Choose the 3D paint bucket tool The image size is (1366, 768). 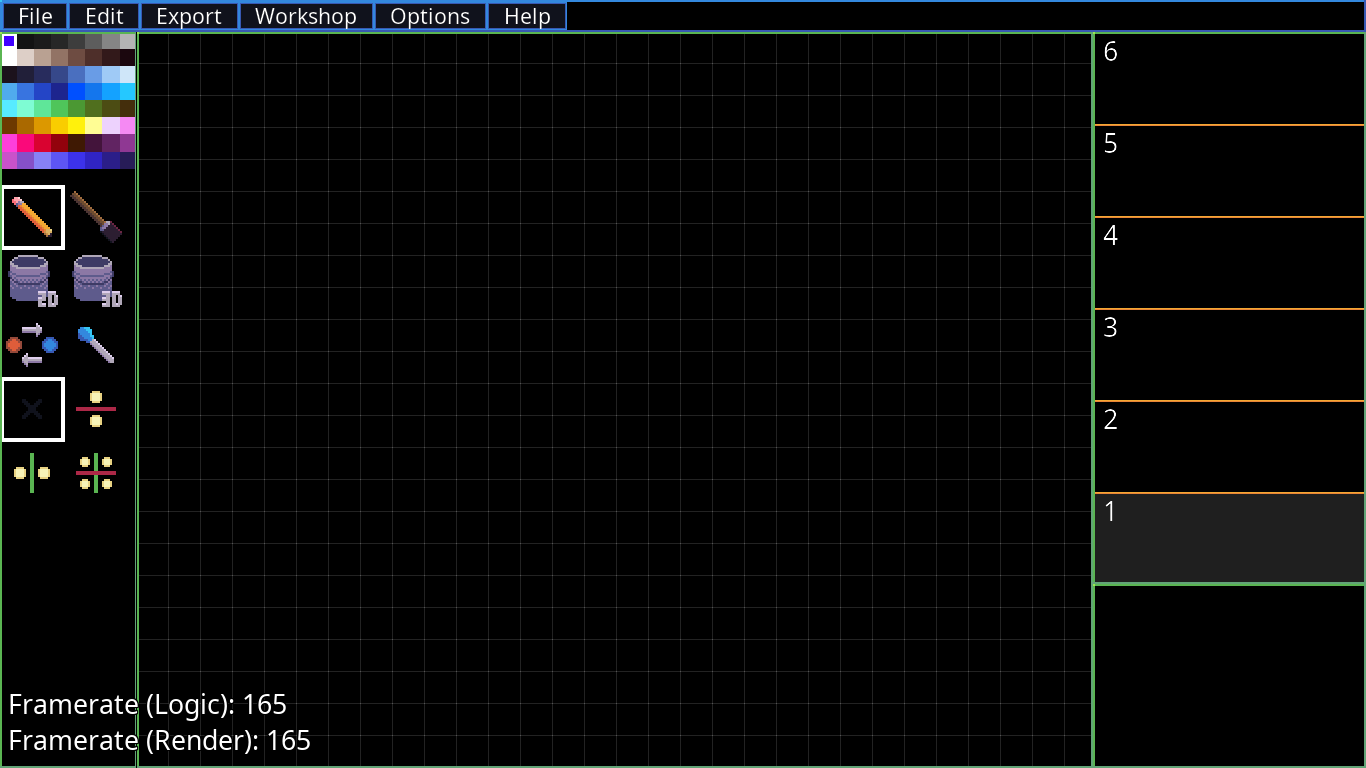coord(96,281)
